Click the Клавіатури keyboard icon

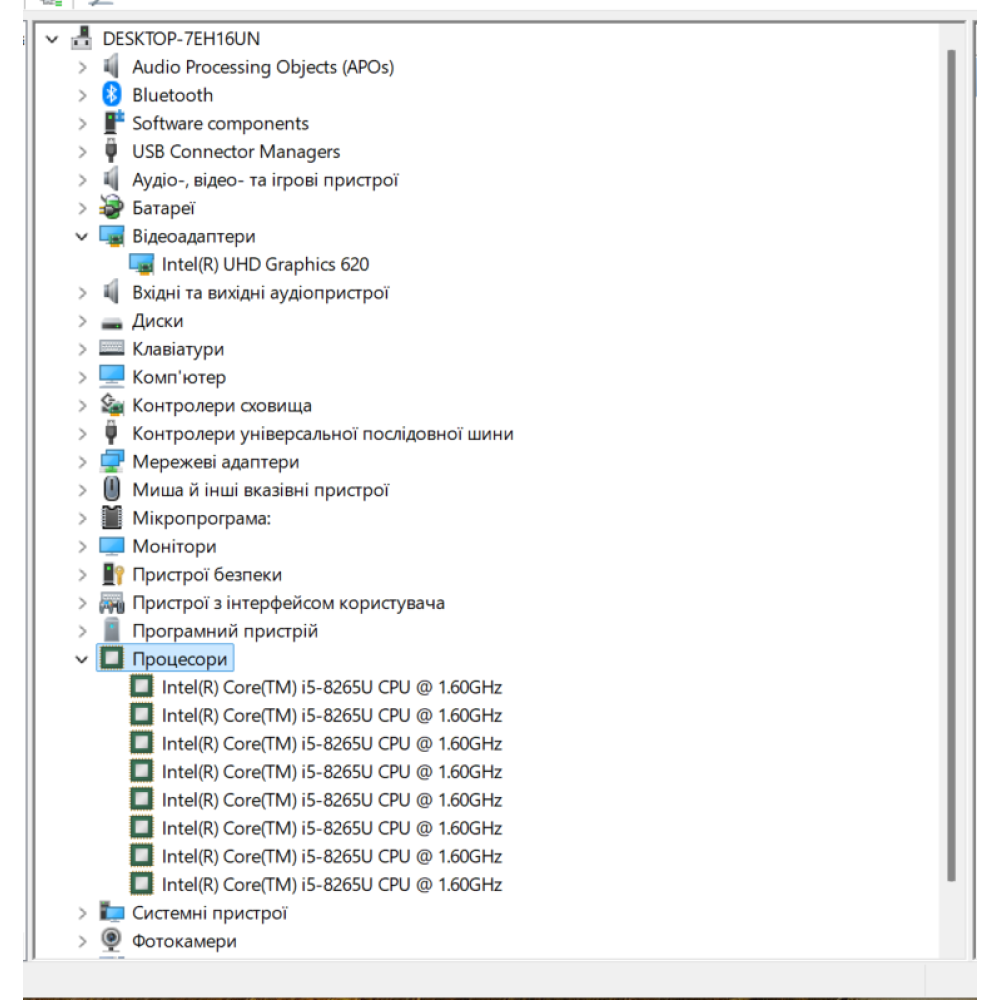[x=111, y=349]
